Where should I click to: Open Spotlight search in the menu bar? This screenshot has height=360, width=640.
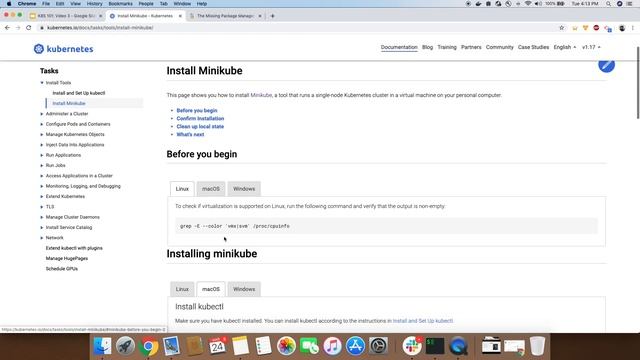(x=608, y=4)
